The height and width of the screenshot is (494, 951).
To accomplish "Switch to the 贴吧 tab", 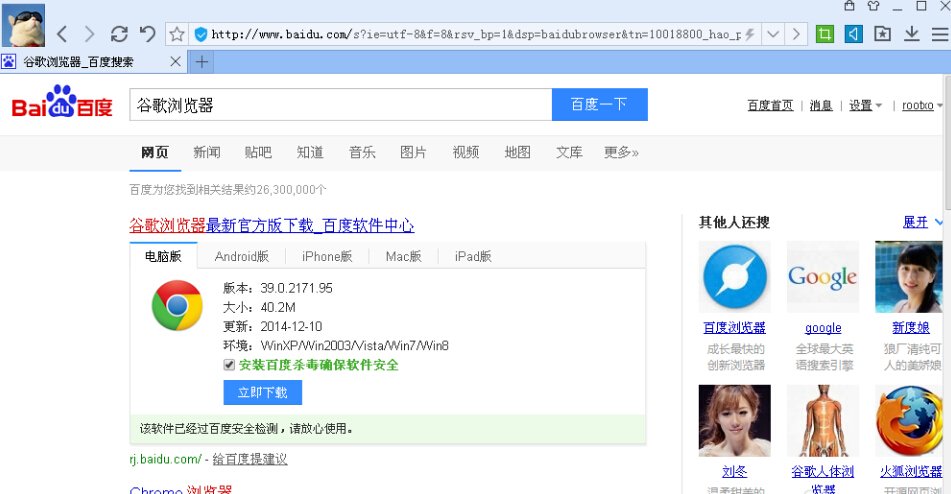I will tap(258, 153).
